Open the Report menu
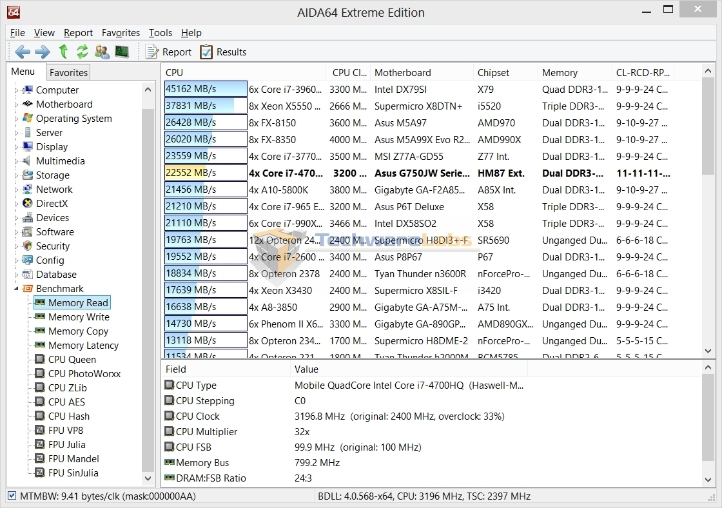722x508 pixels. click(78, 33)
